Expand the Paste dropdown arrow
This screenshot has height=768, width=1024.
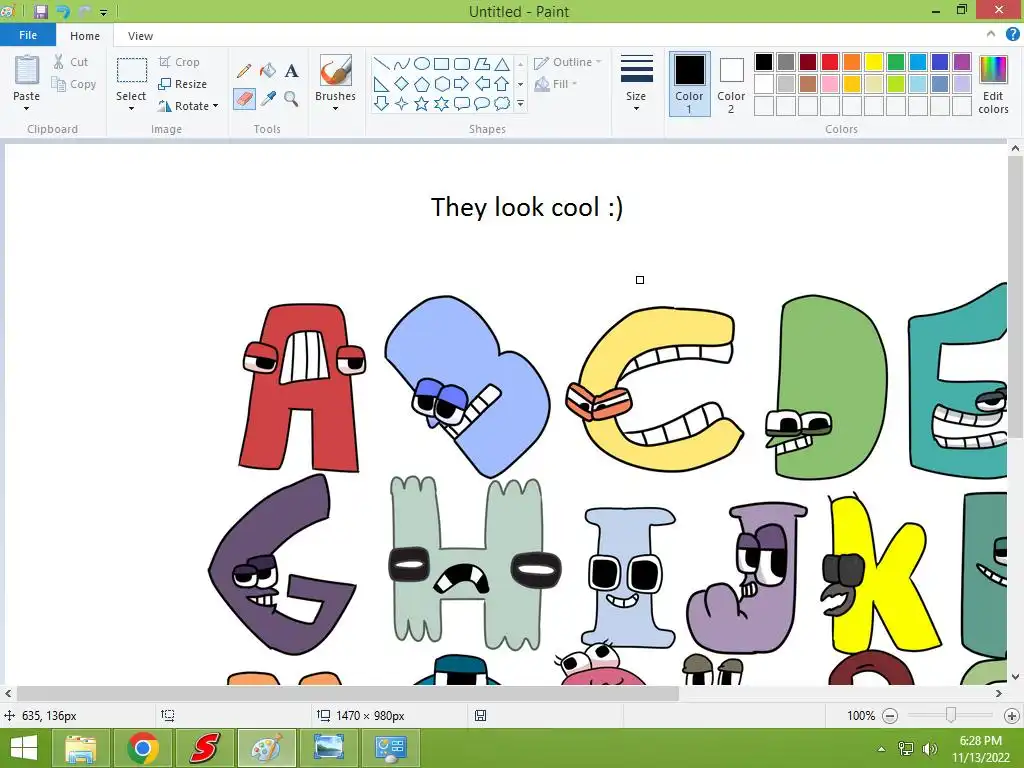pyautogui.click(x=27, y=108)
